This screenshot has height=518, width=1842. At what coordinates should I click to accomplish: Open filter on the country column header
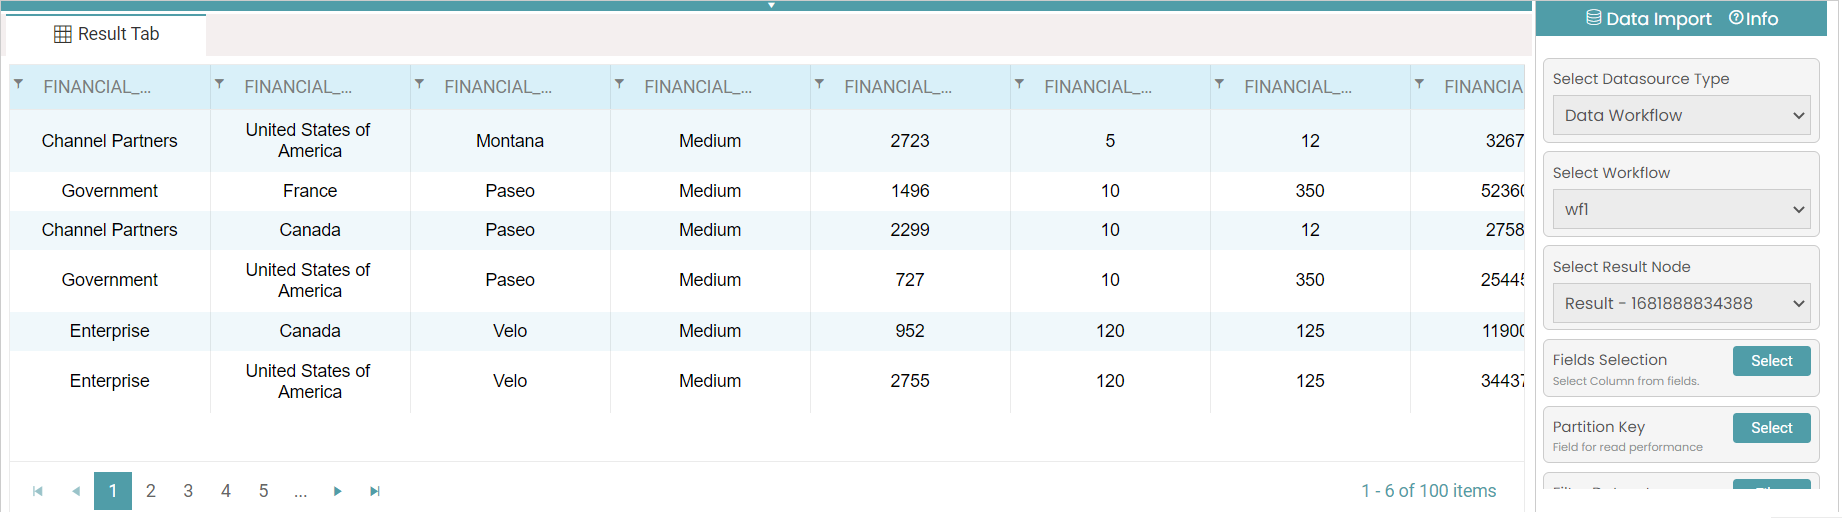click(x=219, y=85)
